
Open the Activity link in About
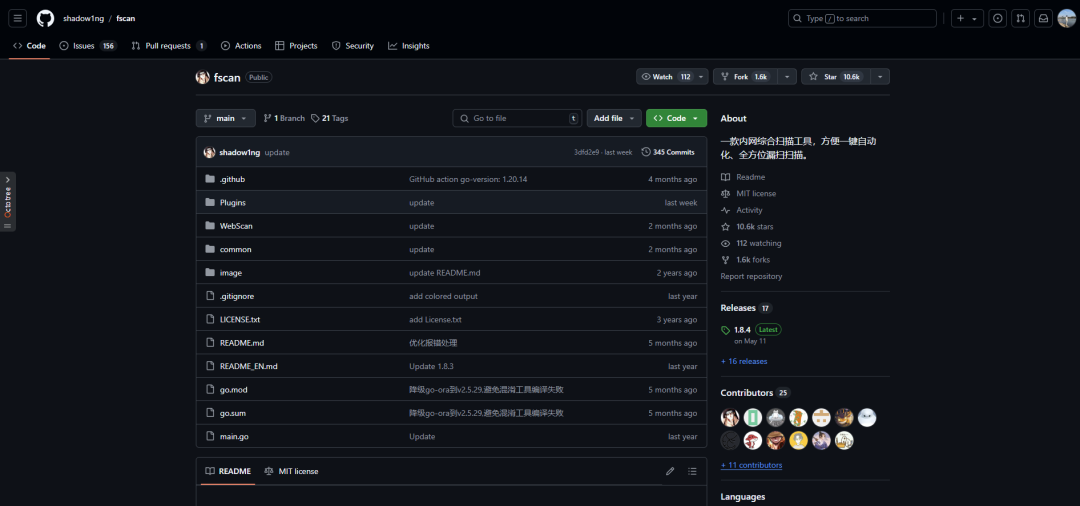click(742, 210)
